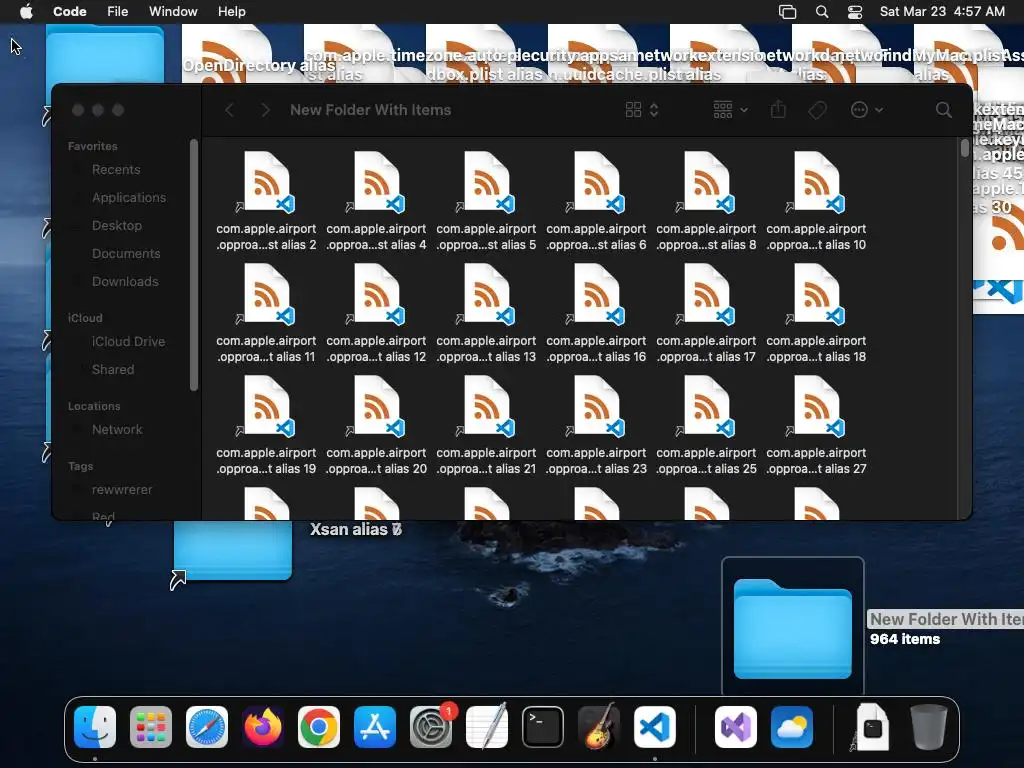
Task: Select iCloud Drive in Finder sidebar
Action: (x=128, y=342)
